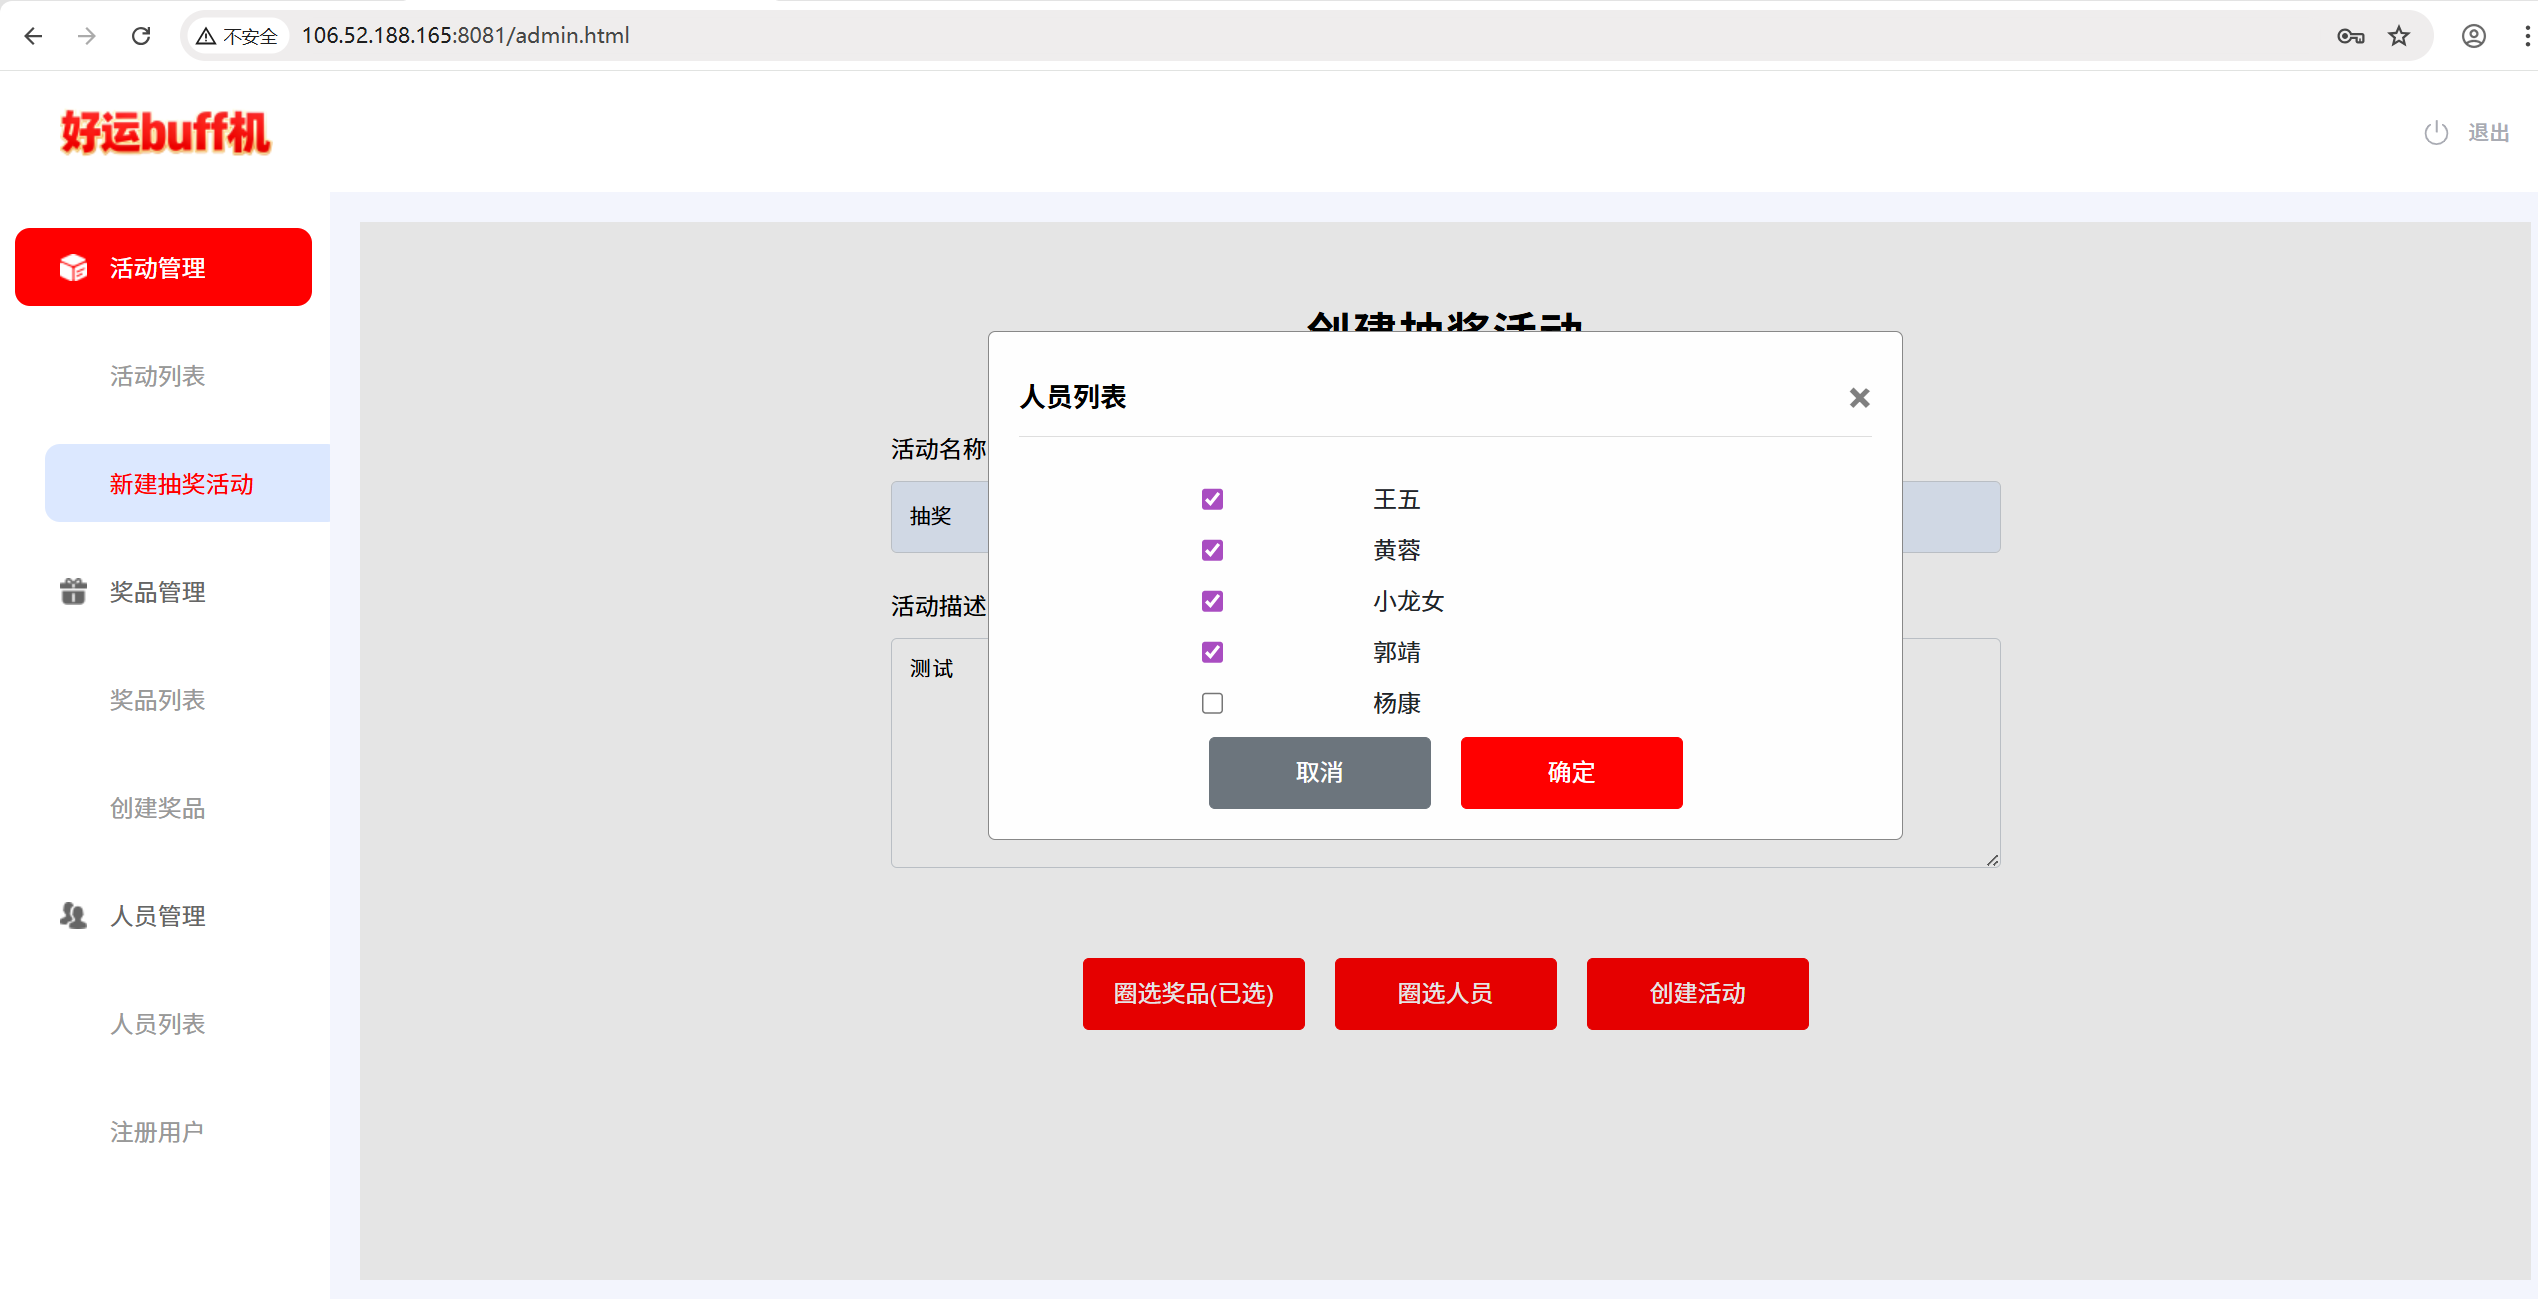Open saved password key icon

2350,36
